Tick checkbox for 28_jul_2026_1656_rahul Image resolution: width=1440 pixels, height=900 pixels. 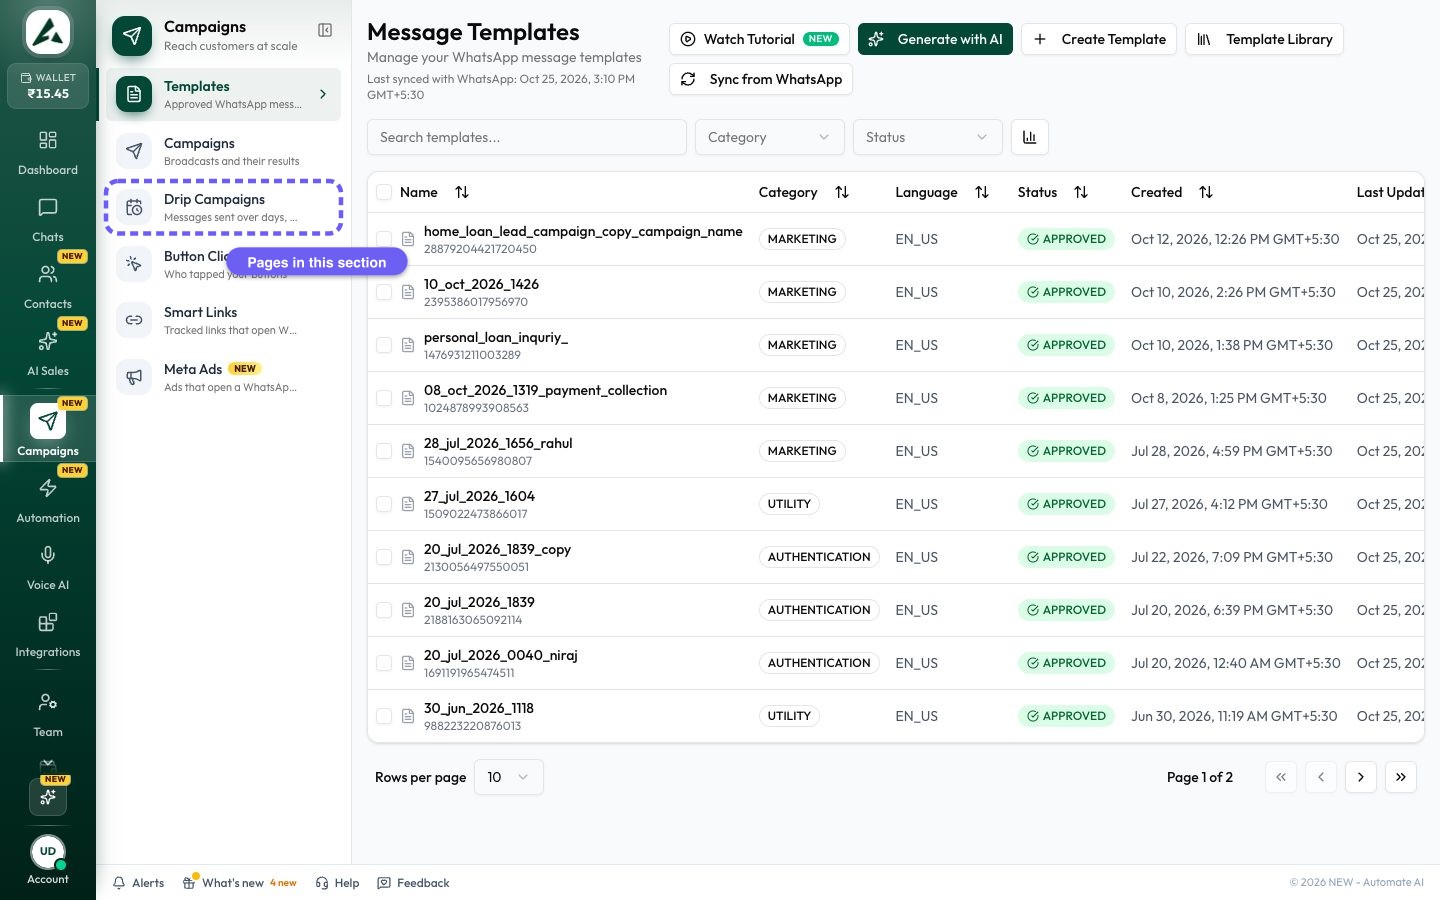tap(384, 451)
